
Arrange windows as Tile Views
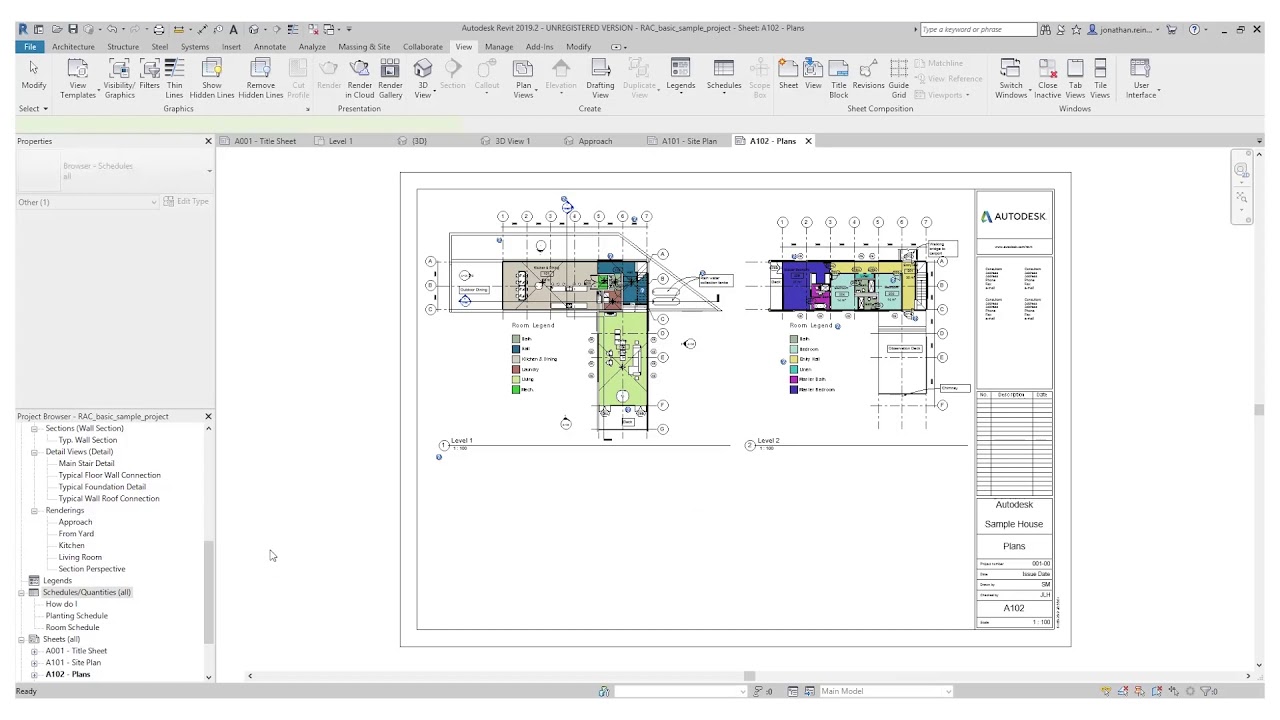pos(1100,78)
